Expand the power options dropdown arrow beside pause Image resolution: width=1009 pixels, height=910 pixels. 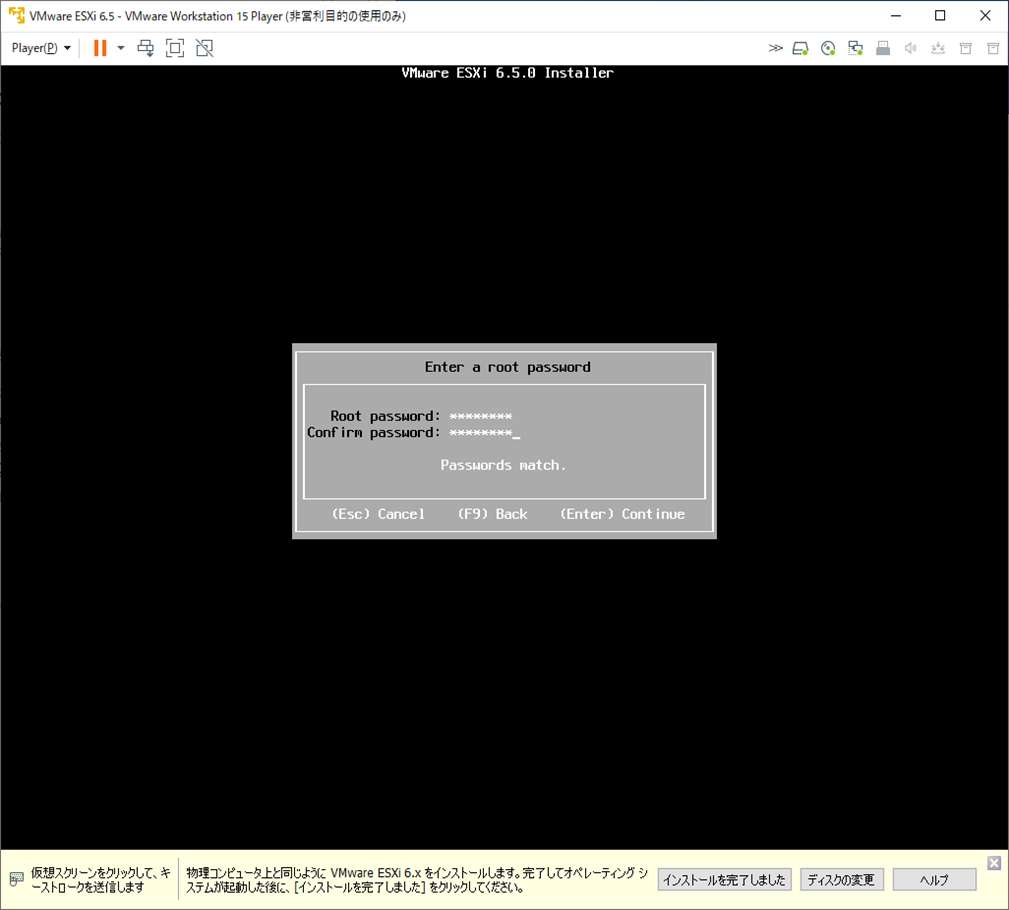pyautogui.click(x=120, y=48)
